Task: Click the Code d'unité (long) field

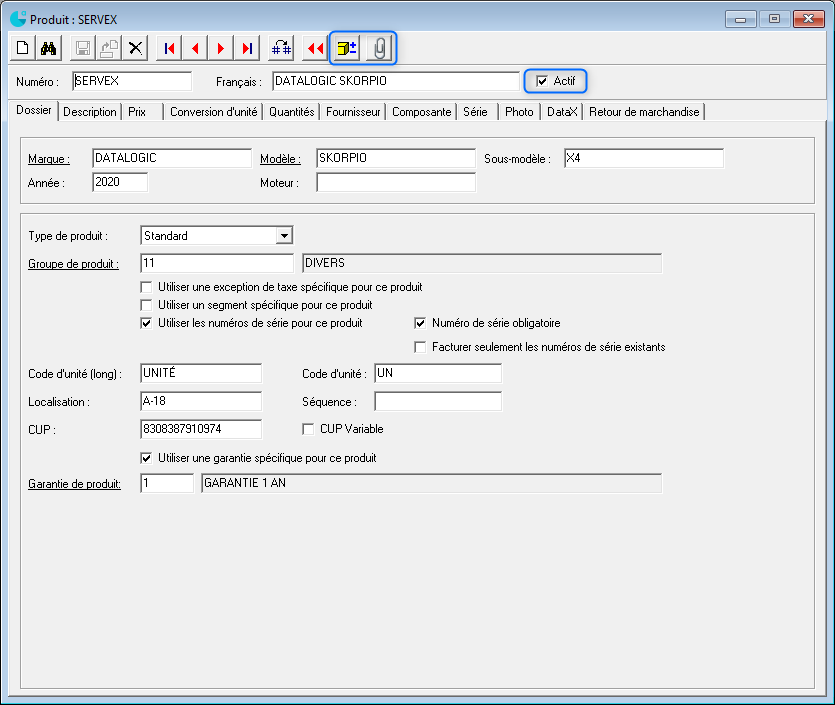Action: [201, 373]
